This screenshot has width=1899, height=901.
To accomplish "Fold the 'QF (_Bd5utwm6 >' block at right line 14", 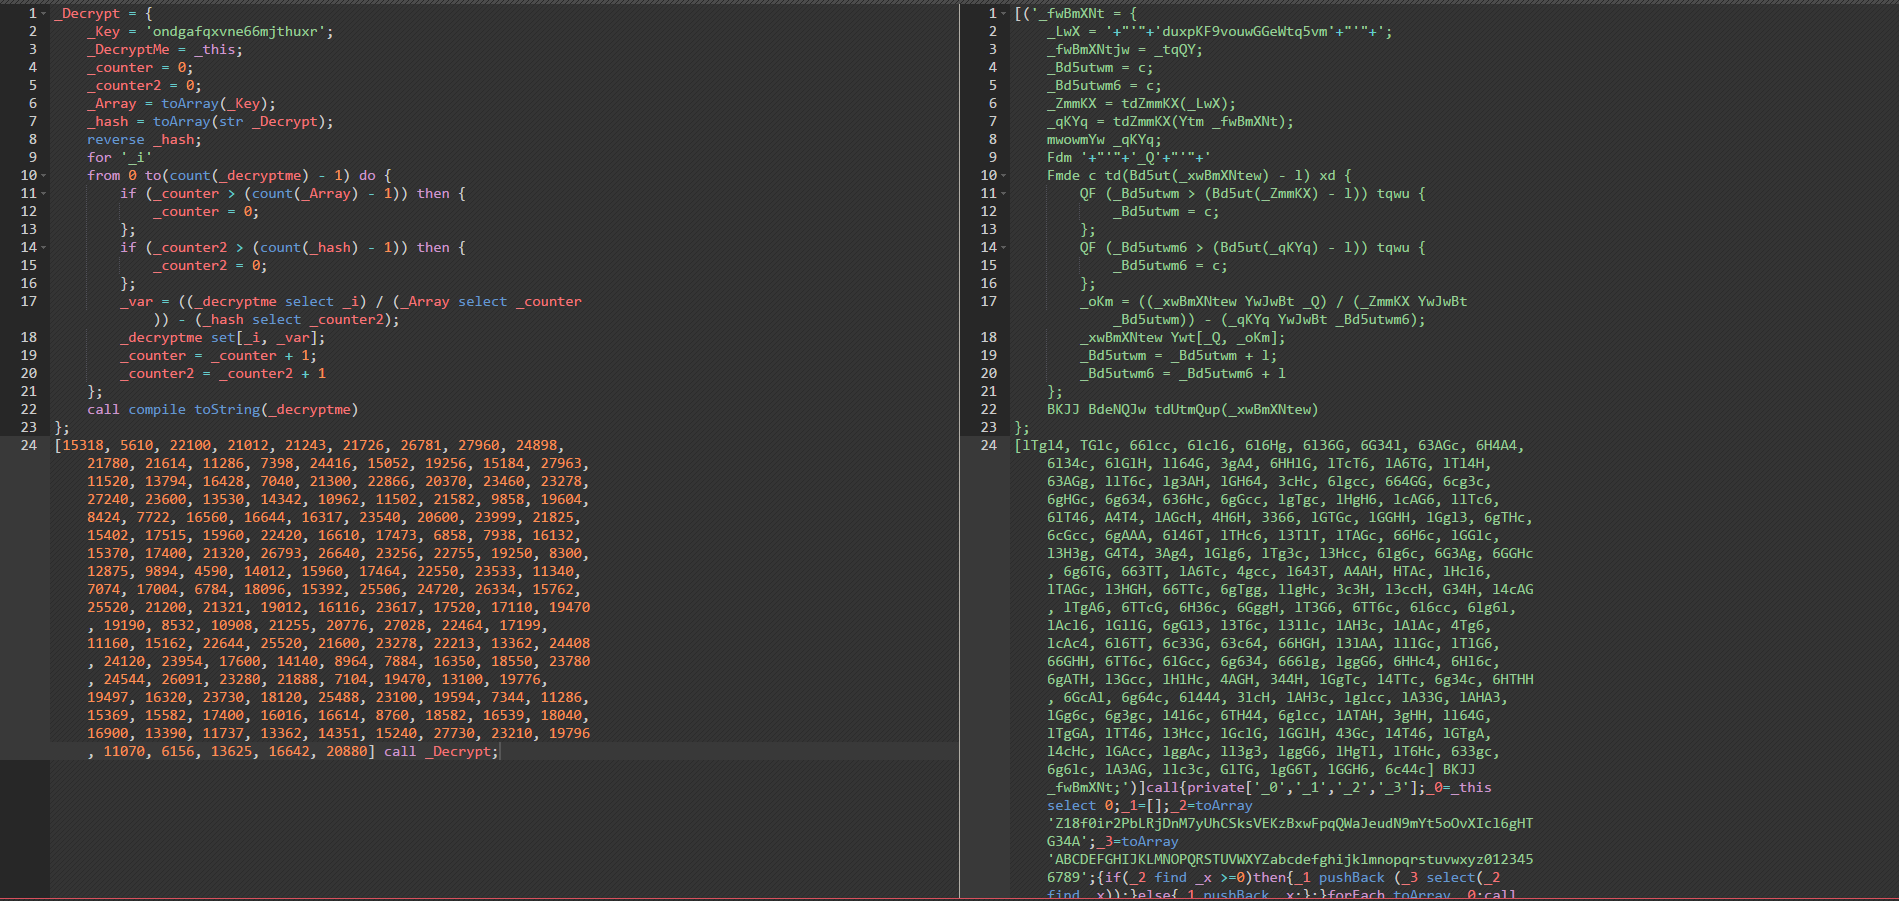I will [x=1005, y=248].
